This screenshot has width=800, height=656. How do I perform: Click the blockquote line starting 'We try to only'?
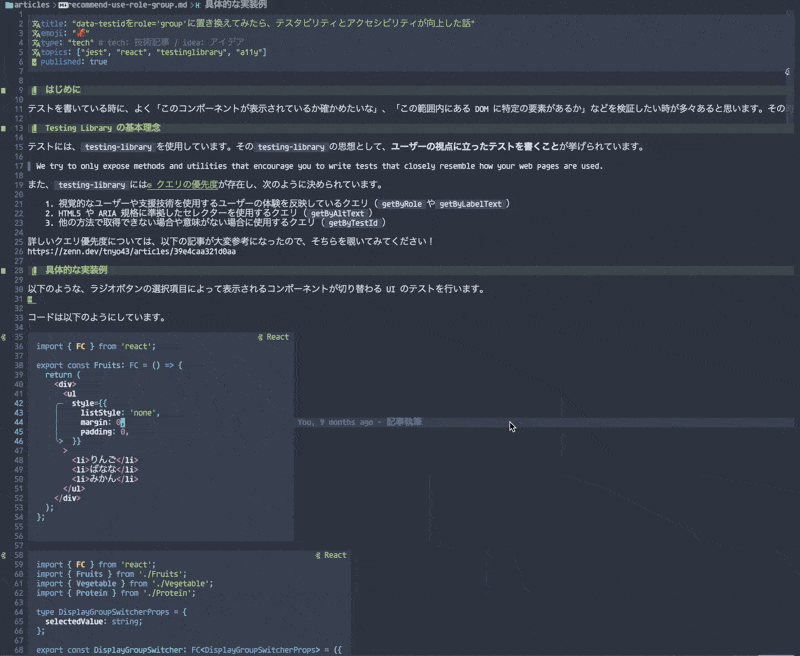tap(319, 166)
